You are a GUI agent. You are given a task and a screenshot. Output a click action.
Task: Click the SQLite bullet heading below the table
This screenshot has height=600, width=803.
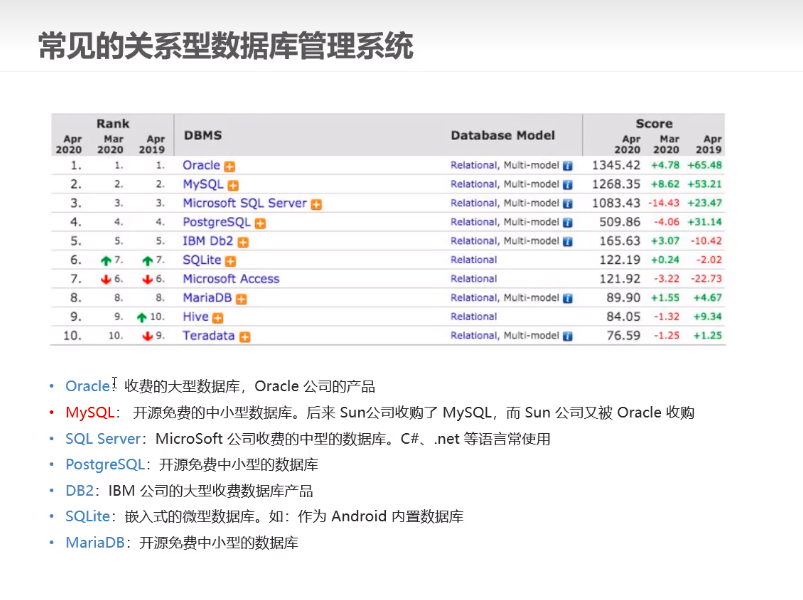88,517
